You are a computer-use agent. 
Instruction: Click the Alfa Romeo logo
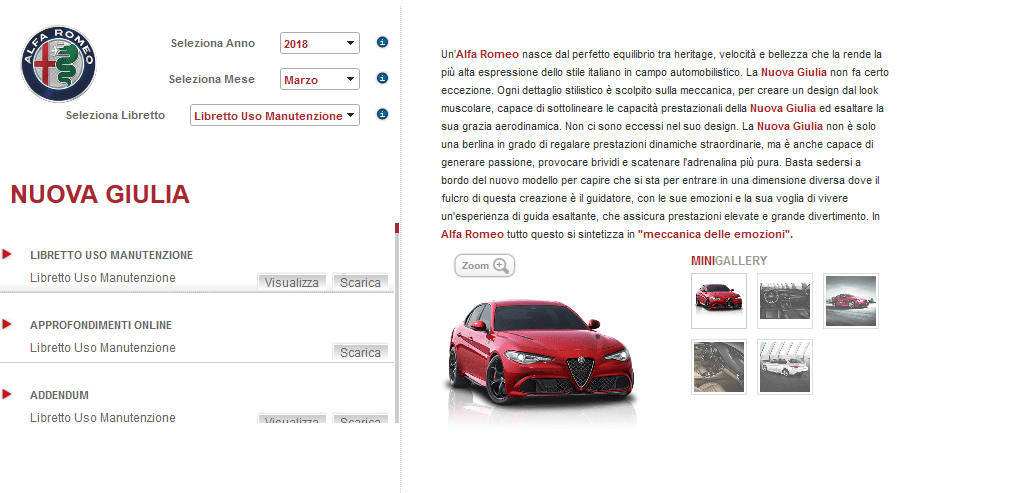tap(59, 64)
